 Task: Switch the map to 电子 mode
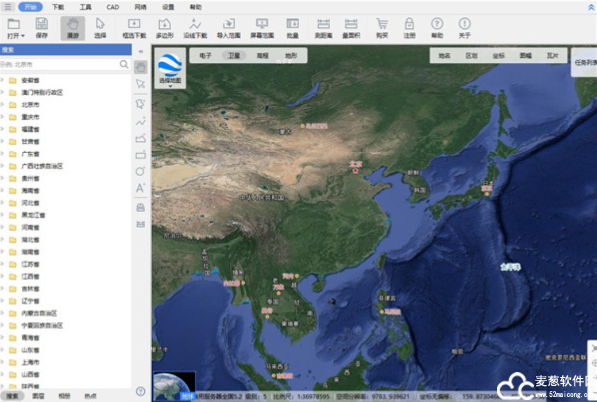205,56
